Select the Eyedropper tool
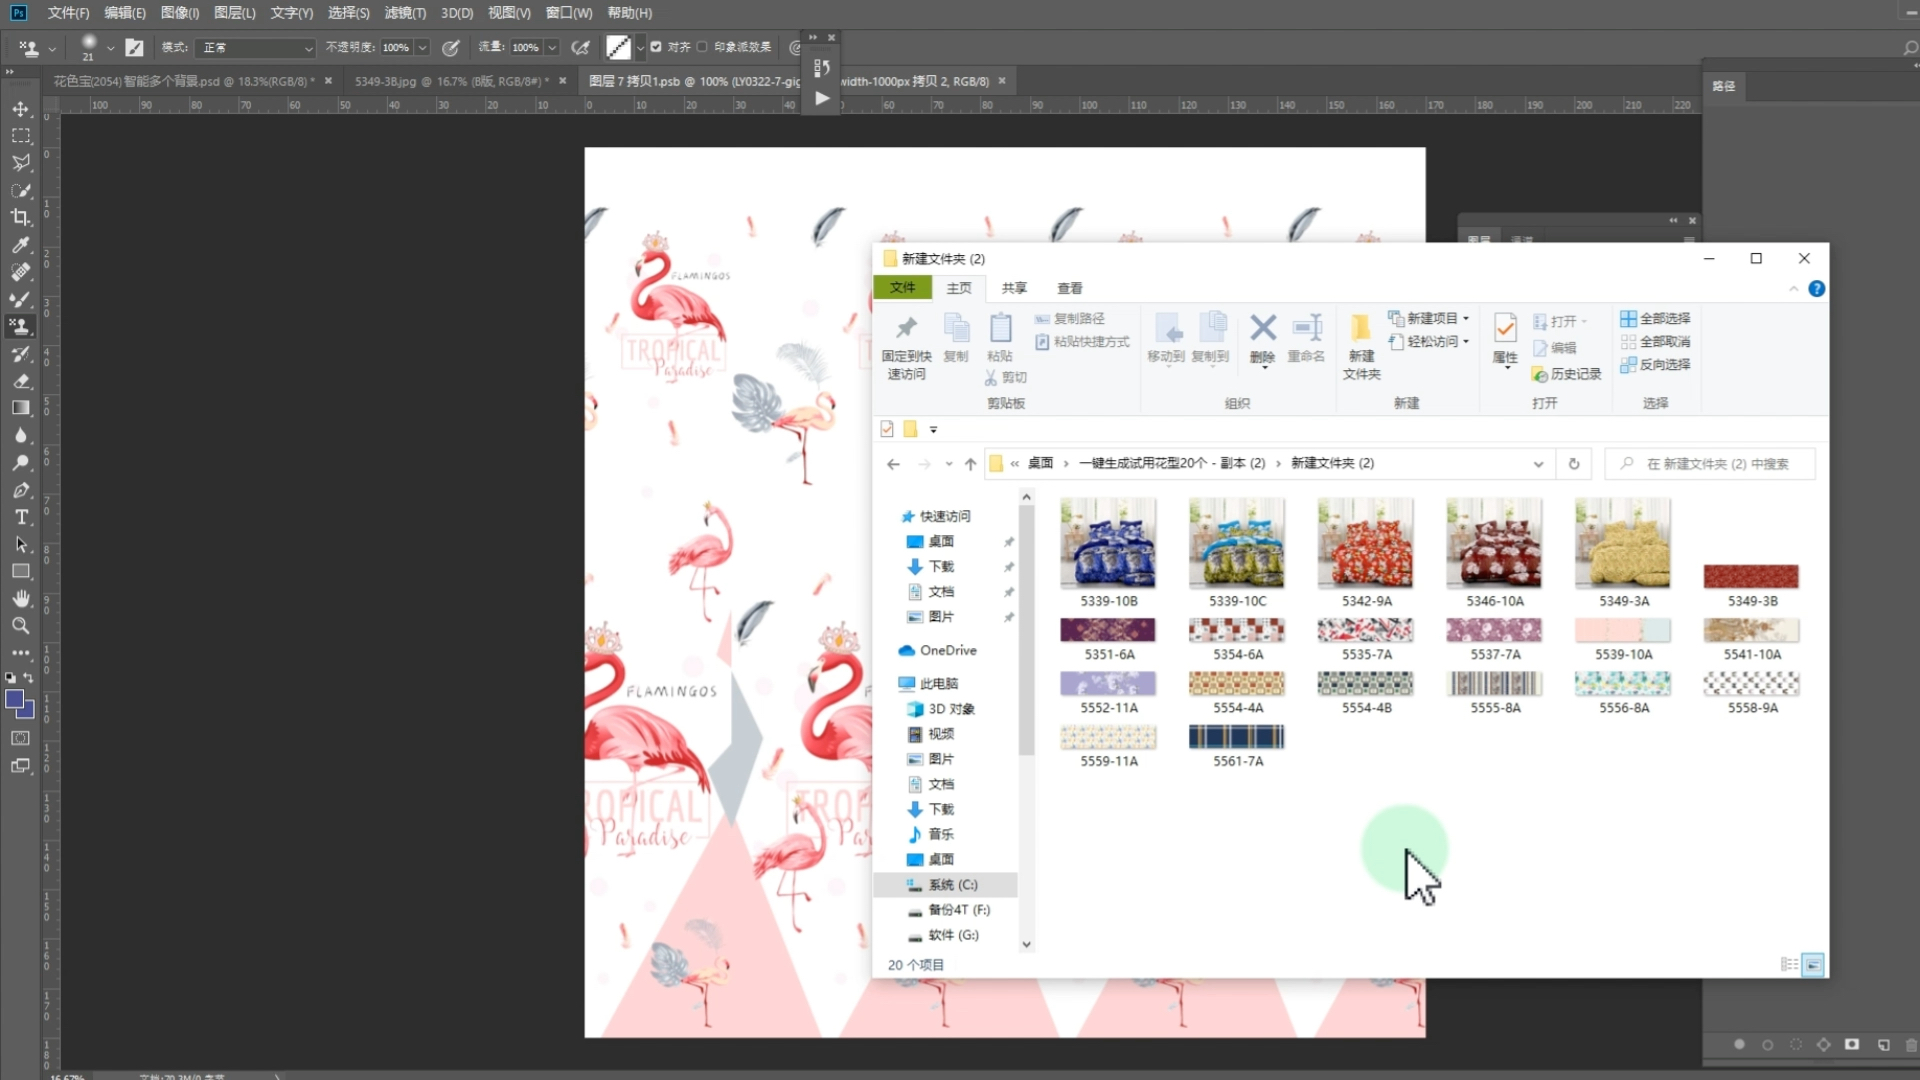Image resolution: width=1920 pixels, height=1080 pixels. point(20,245)
